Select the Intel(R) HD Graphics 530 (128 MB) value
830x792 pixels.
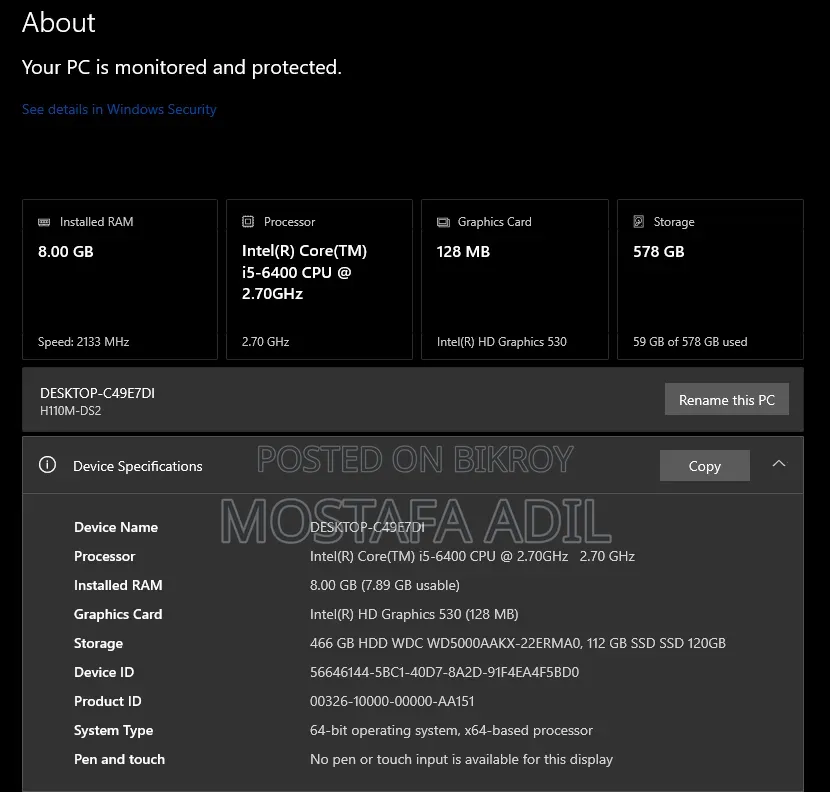pos(414,614)
